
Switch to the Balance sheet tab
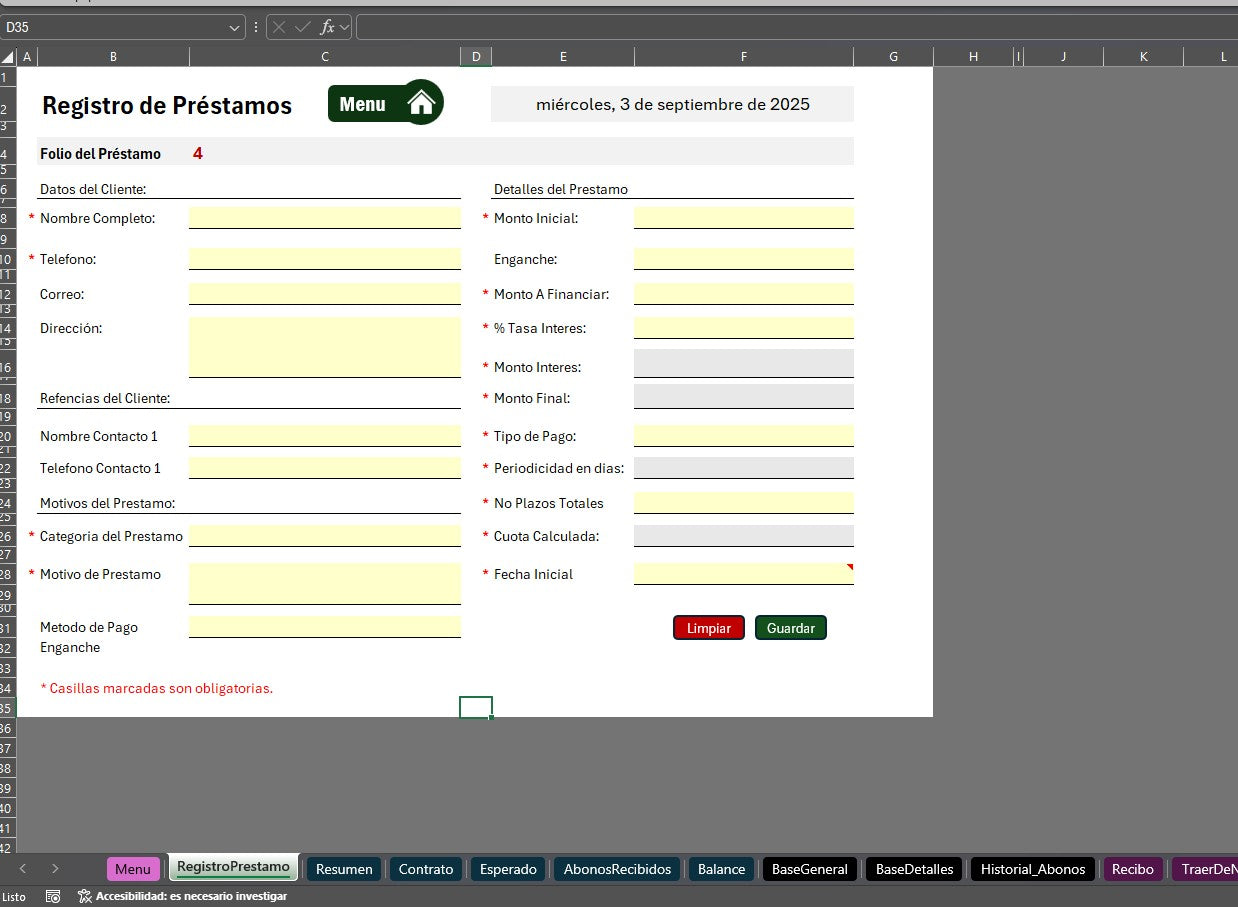pos(720,869)
